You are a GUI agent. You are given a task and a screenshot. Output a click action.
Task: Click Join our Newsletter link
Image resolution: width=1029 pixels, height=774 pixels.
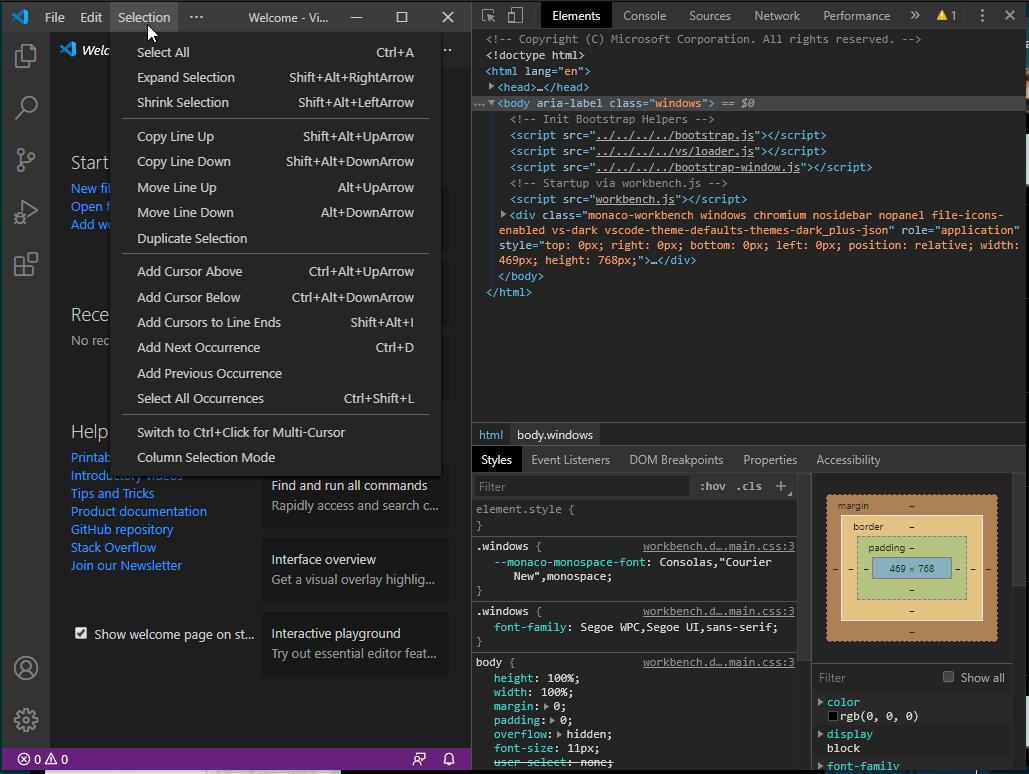tap(126, 565)
